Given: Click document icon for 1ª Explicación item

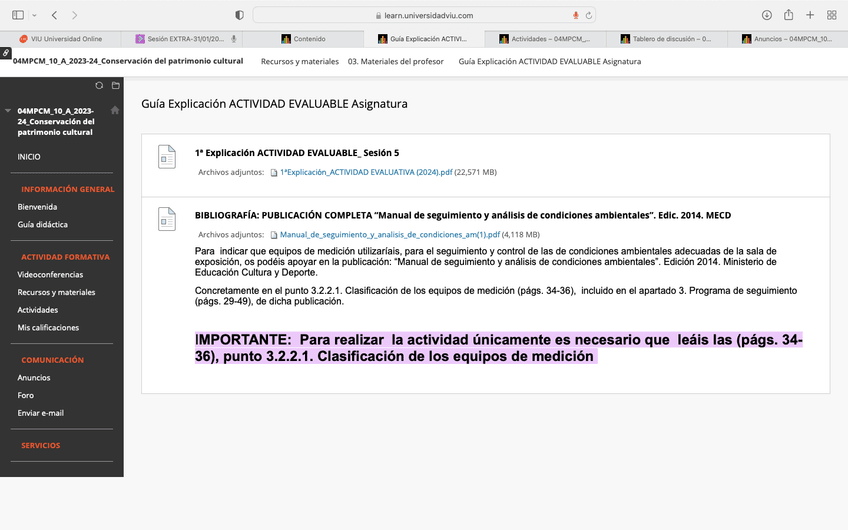Looking at the screenshot, I should click(167, 157).
